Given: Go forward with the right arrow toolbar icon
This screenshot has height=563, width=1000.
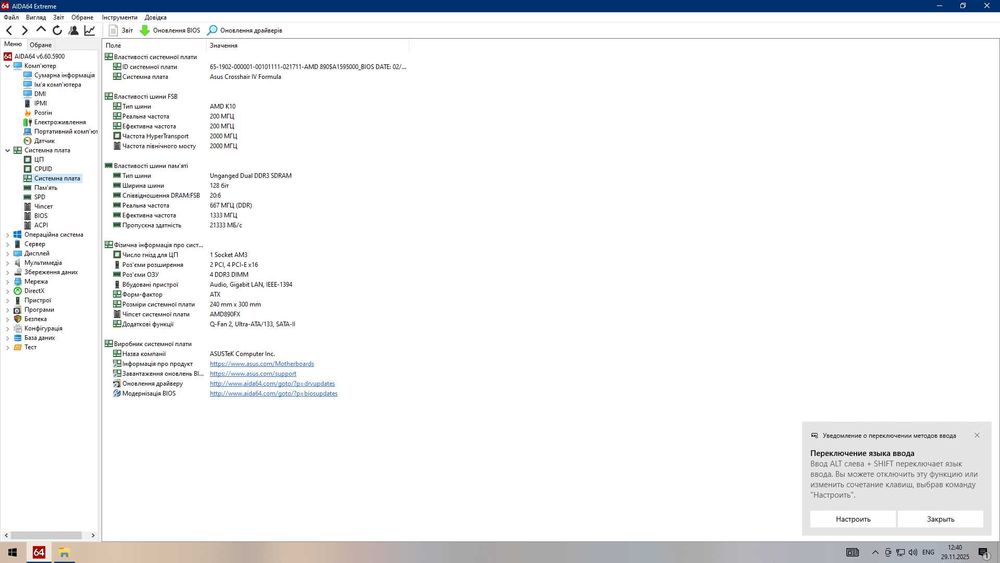Looking at the screenshot, I should click(25, 30).
